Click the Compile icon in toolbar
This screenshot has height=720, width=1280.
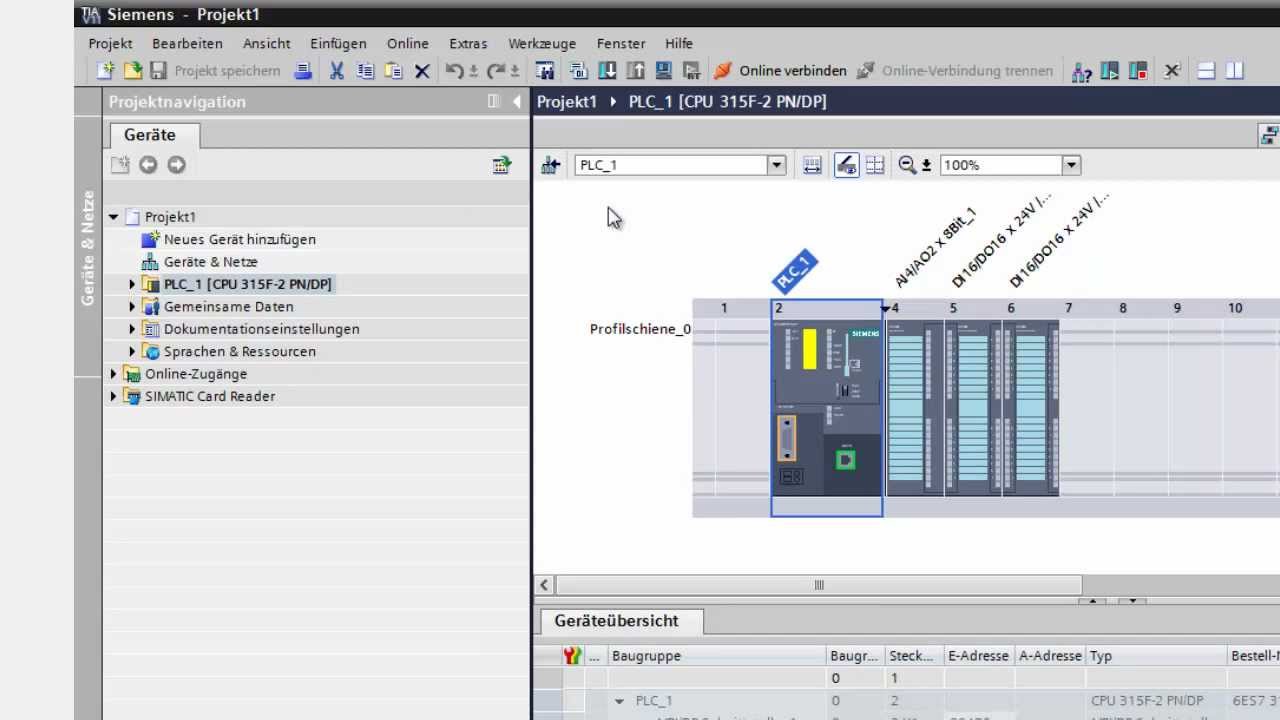coord(578,71)
